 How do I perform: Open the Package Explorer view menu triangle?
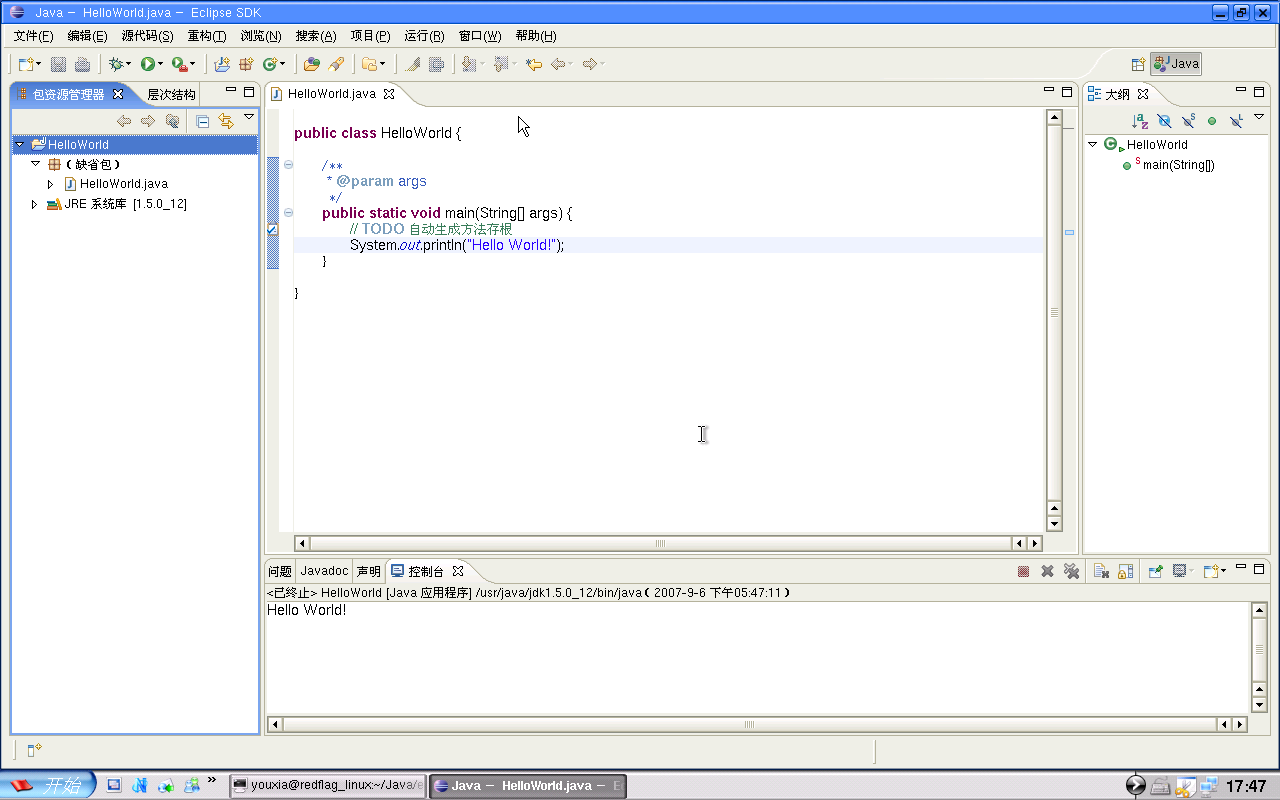click(249, 117)
